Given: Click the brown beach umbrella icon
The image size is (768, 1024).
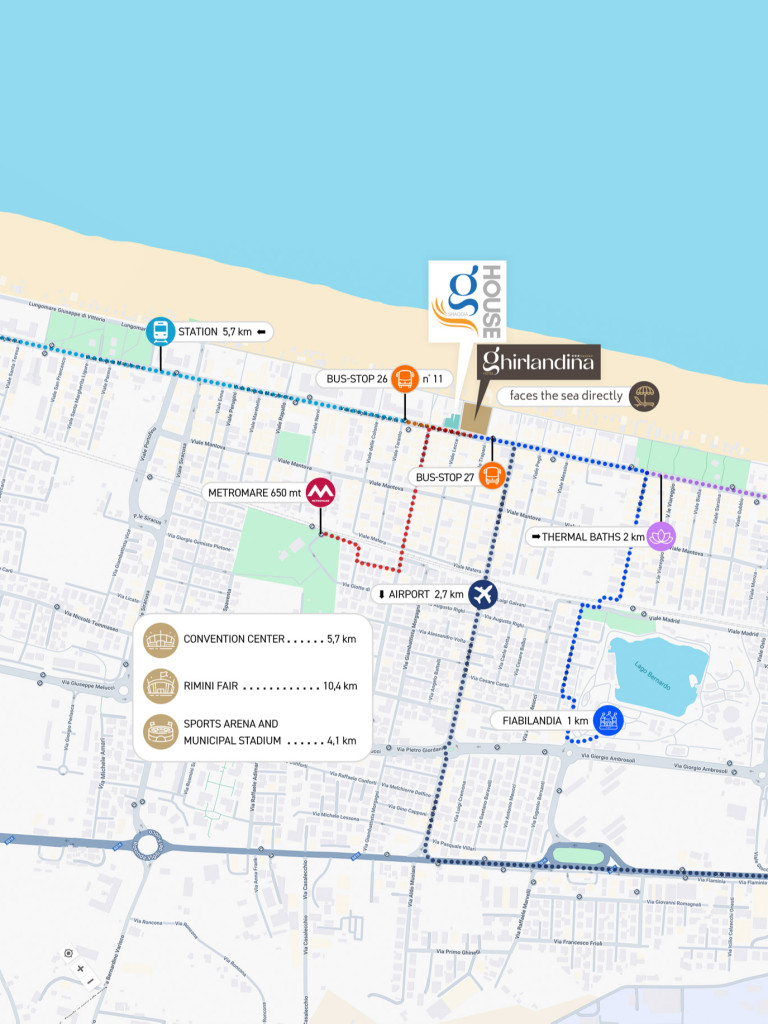Looking at the screenshot, I should [644, 396].
